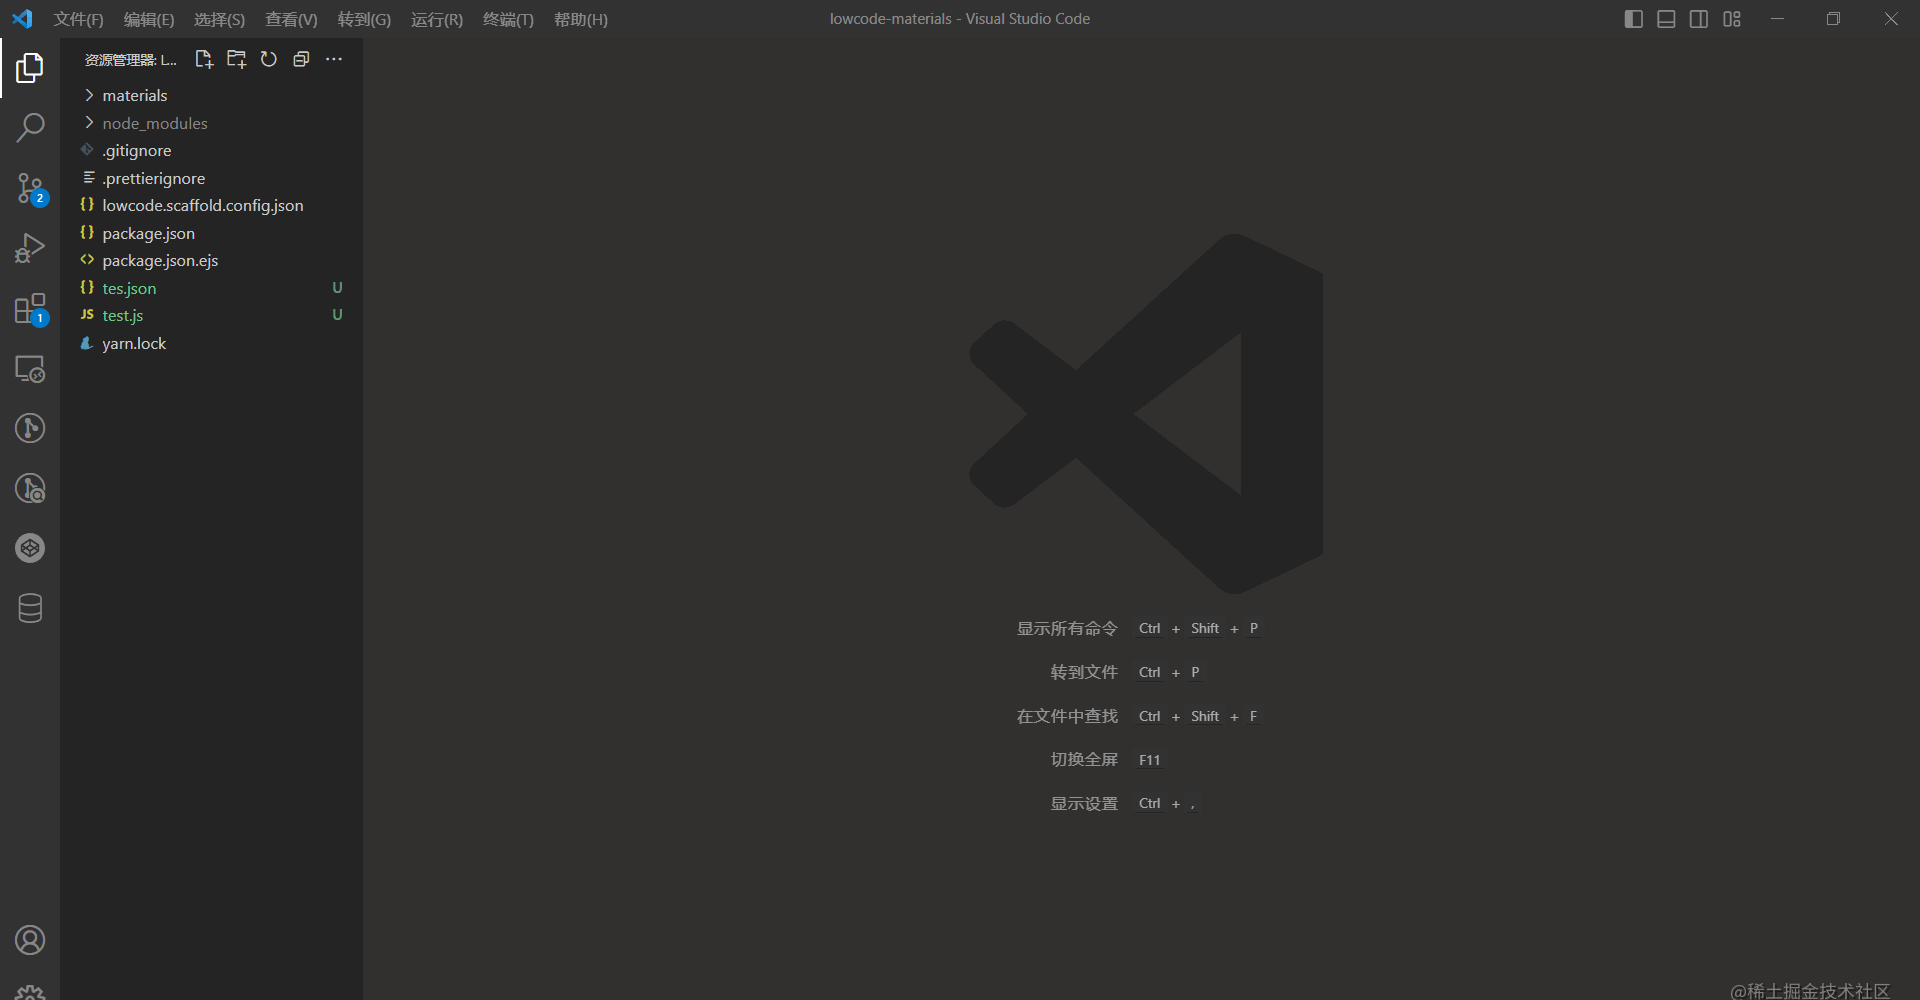The image size is (1920, 1000).
Task: Open the 帮助(H) menu
Action: pyautogui.click(x=581, y=19)
